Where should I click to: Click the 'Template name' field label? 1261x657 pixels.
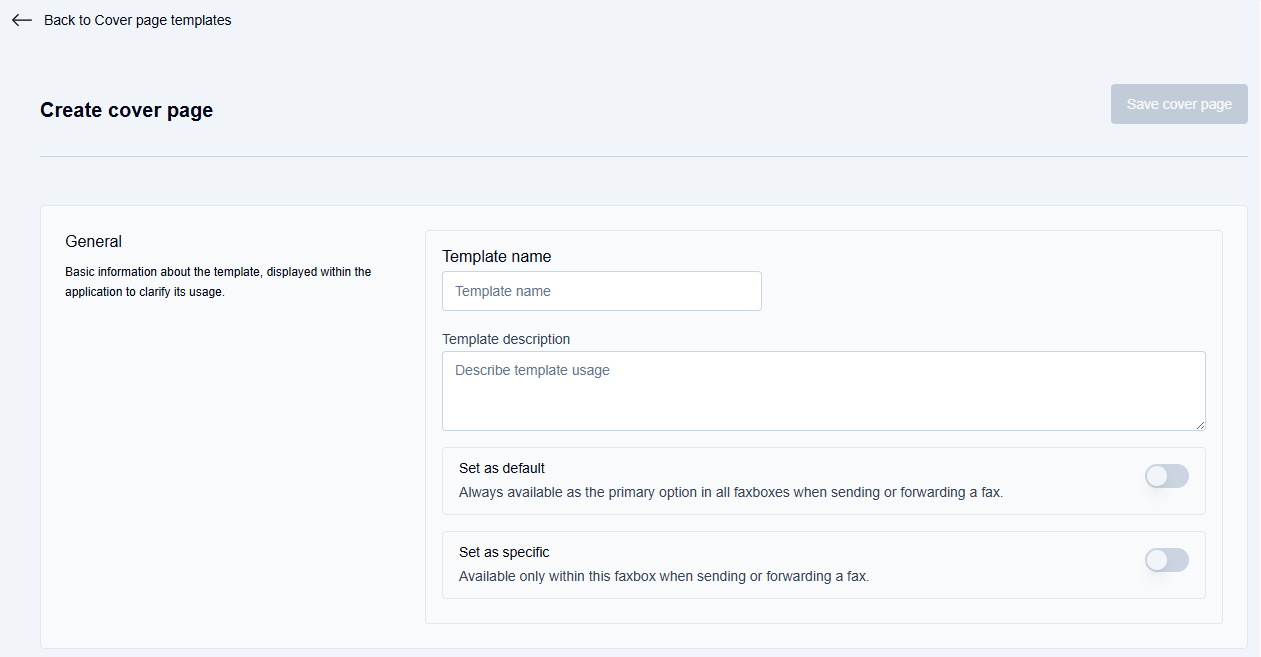tap(496, 257)
